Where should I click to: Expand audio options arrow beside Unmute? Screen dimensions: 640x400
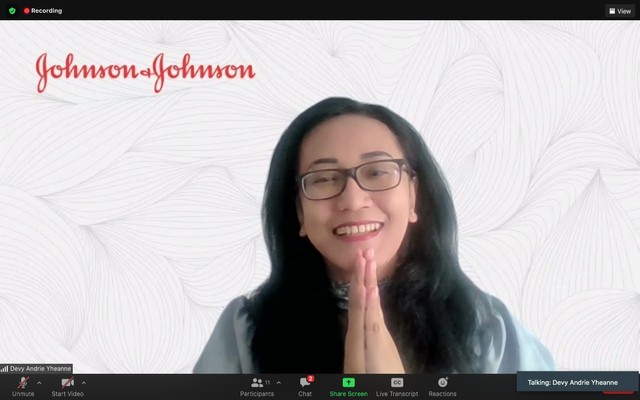pos(39,383)
